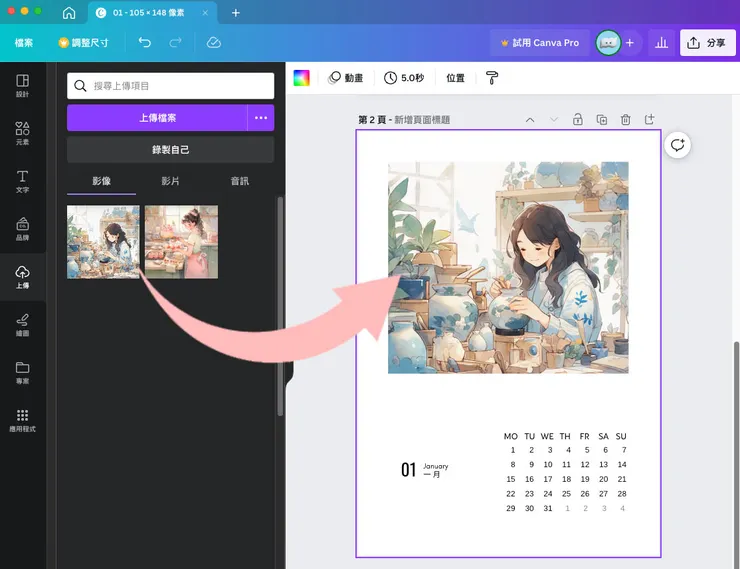Open the 品牌 (Brand) sidebar panel
This screenshot has width=740, height=569.
coord(22,229)
